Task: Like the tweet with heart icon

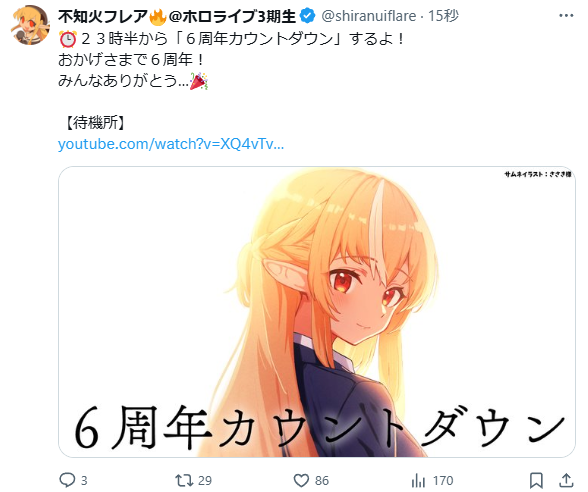Action: tap(301, 480)
